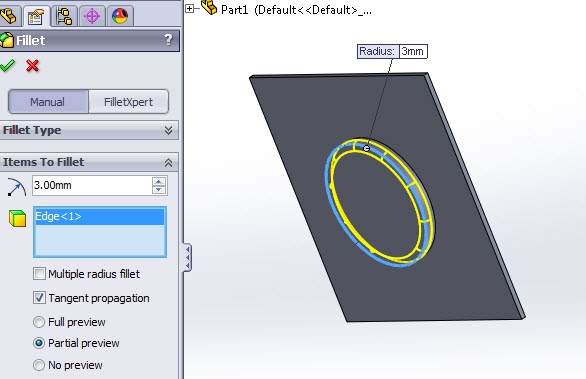Click the Part1 flyout tree icon
The height and width of the screenshot is (379, 586).
[x=209, y=7]
